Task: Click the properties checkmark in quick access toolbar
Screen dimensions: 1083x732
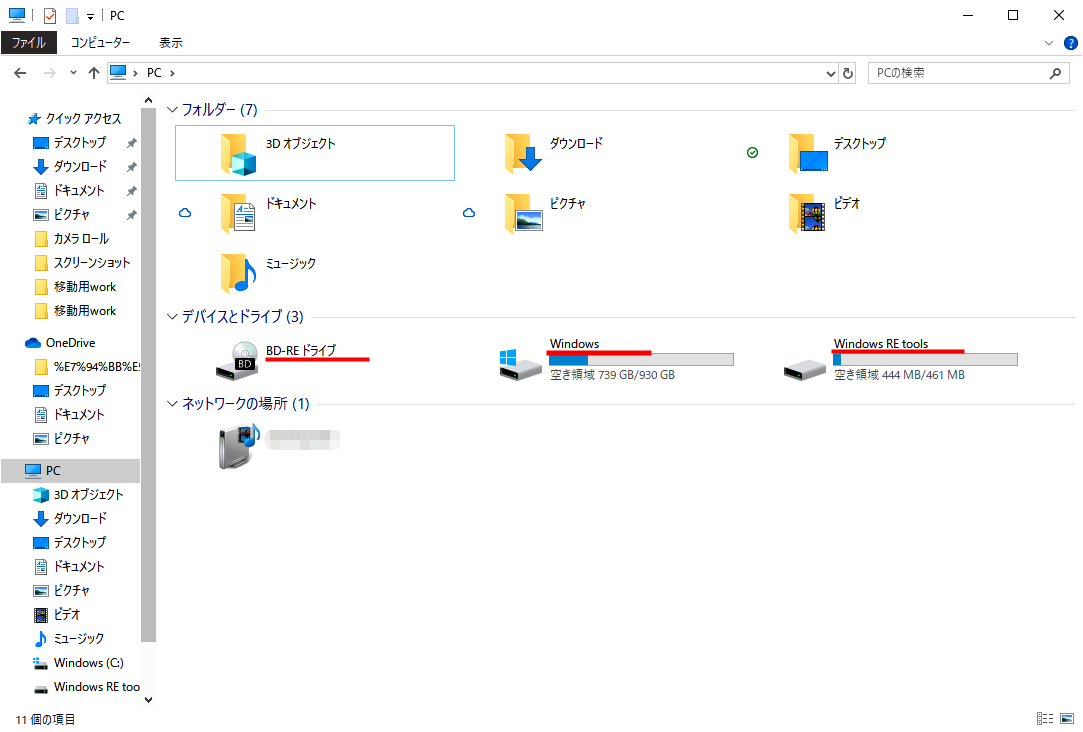Action: click(x=50, y=15)
